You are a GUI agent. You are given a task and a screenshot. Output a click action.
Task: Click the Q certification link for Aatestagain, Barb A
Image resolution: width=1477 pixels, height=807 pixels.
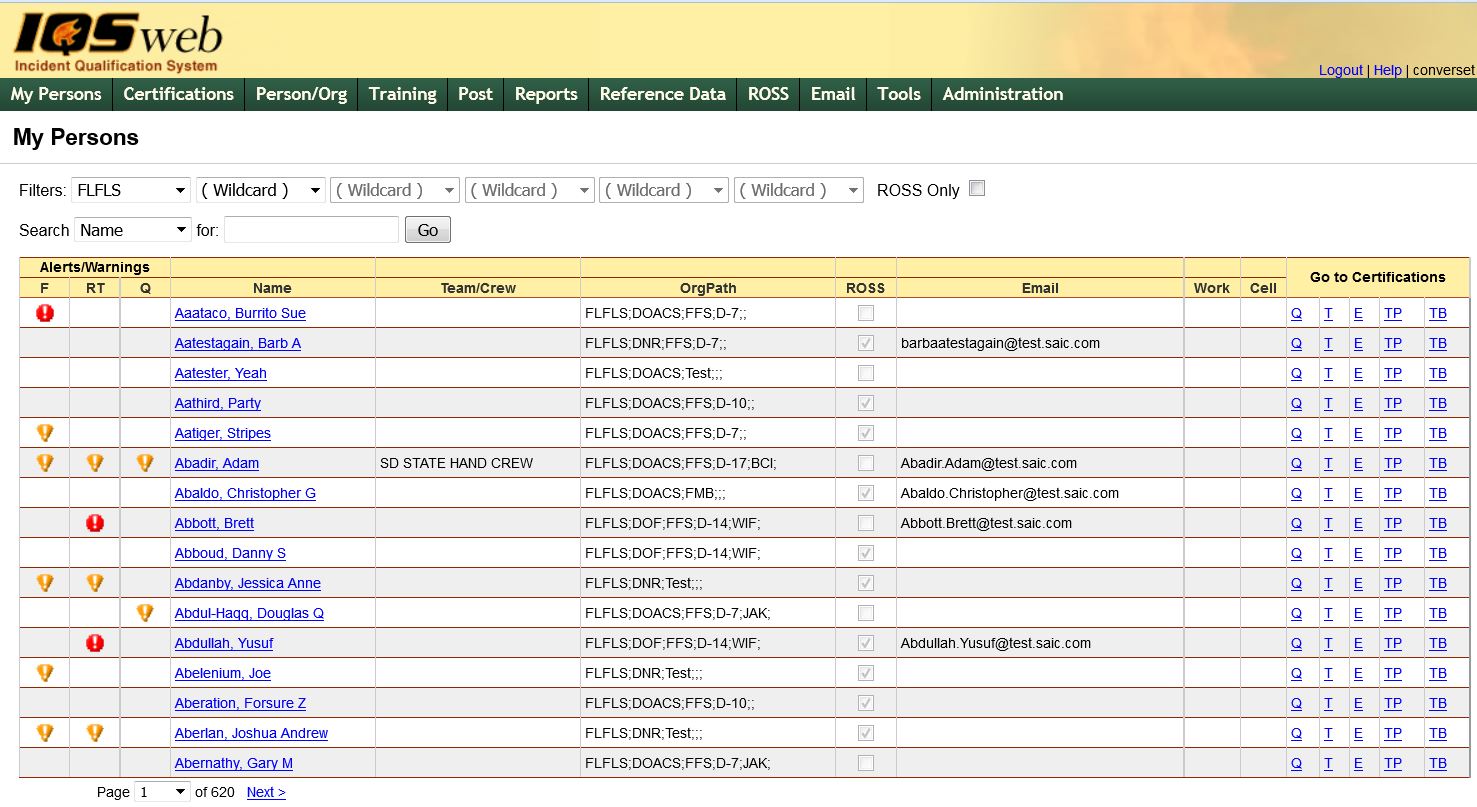1296,343
